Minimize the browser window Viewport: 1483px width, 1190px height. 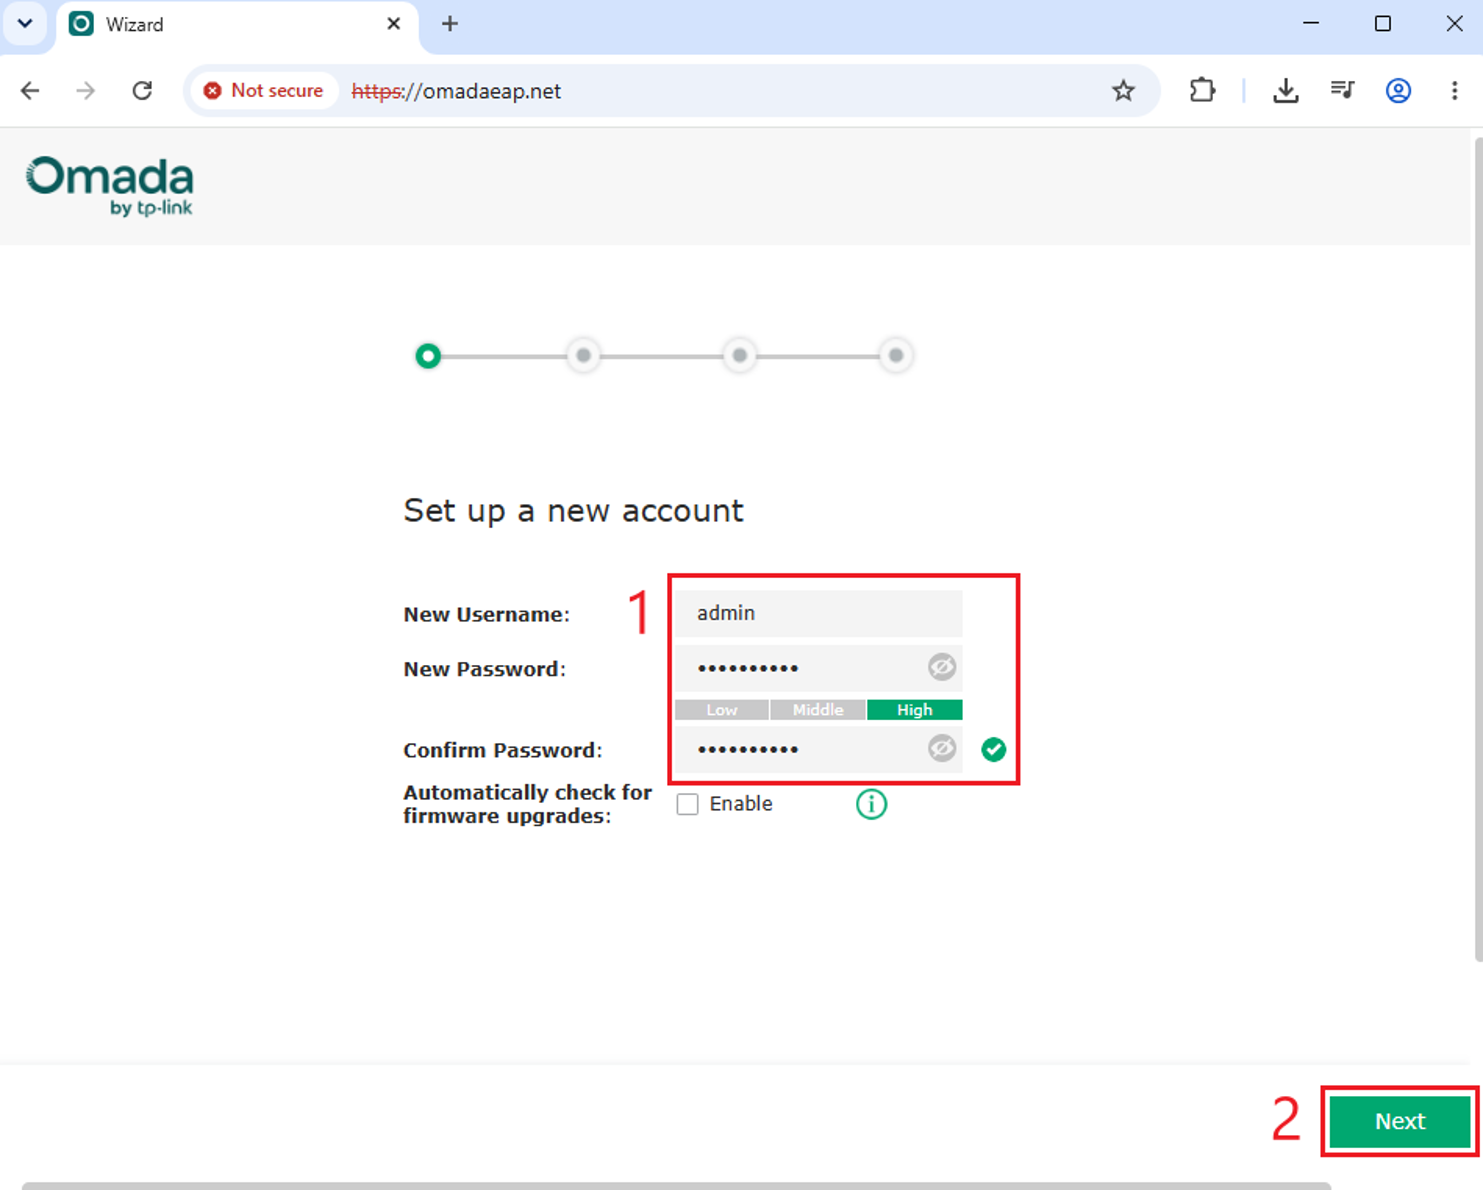[1311, 24]
